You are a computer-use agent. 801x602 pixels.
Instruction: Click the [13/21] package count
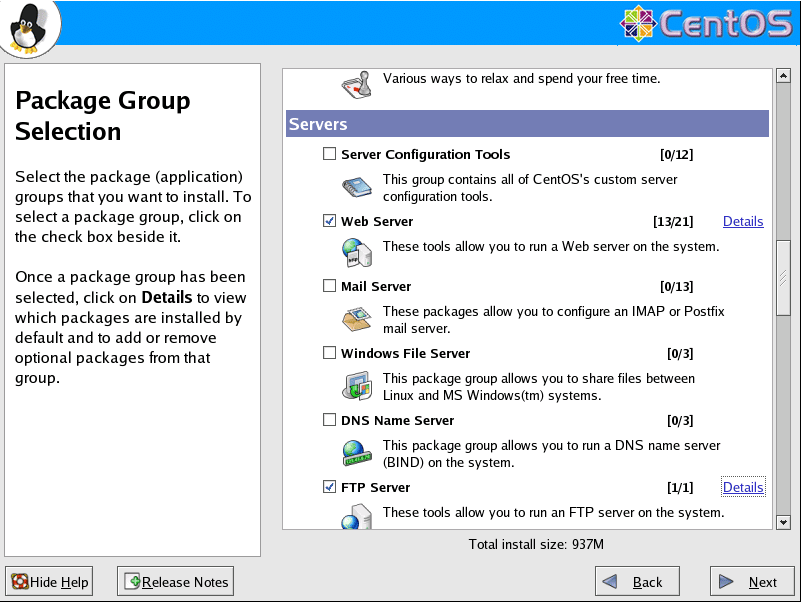click(x=673, y=221)
